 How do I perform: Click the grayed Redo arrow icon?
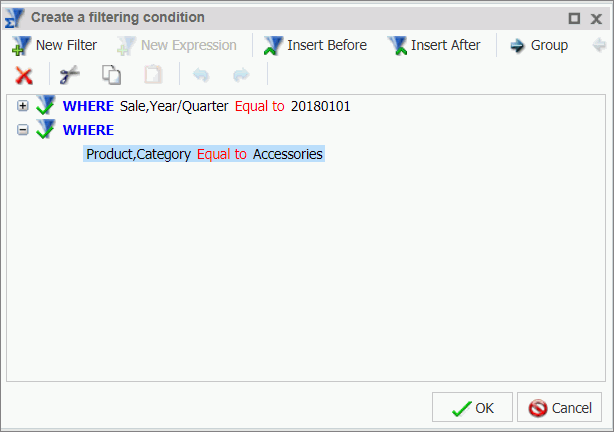click(241, 75)
